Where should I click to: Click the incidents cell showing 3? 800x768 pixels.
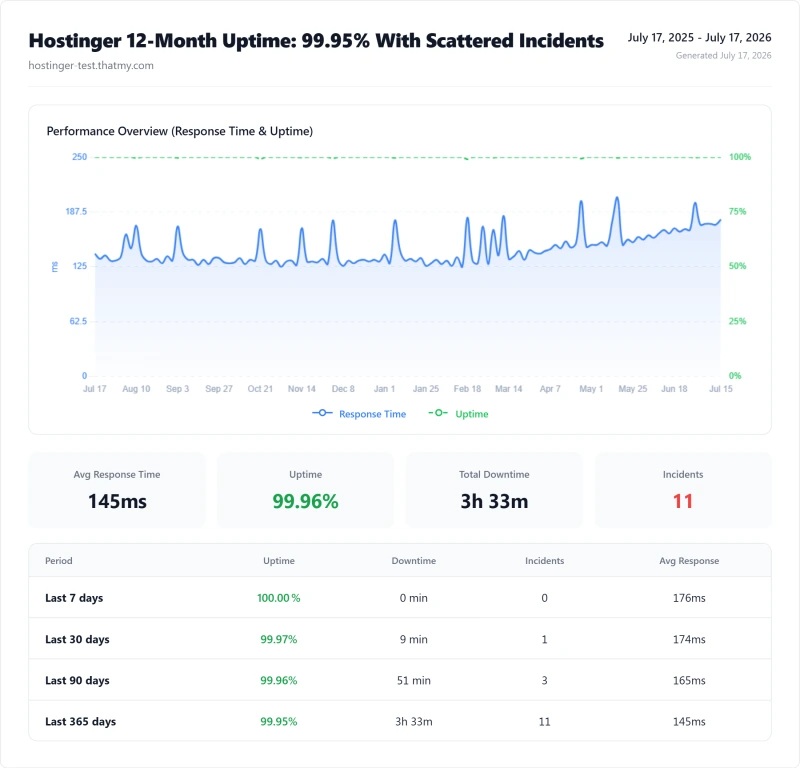click(544, 680)
